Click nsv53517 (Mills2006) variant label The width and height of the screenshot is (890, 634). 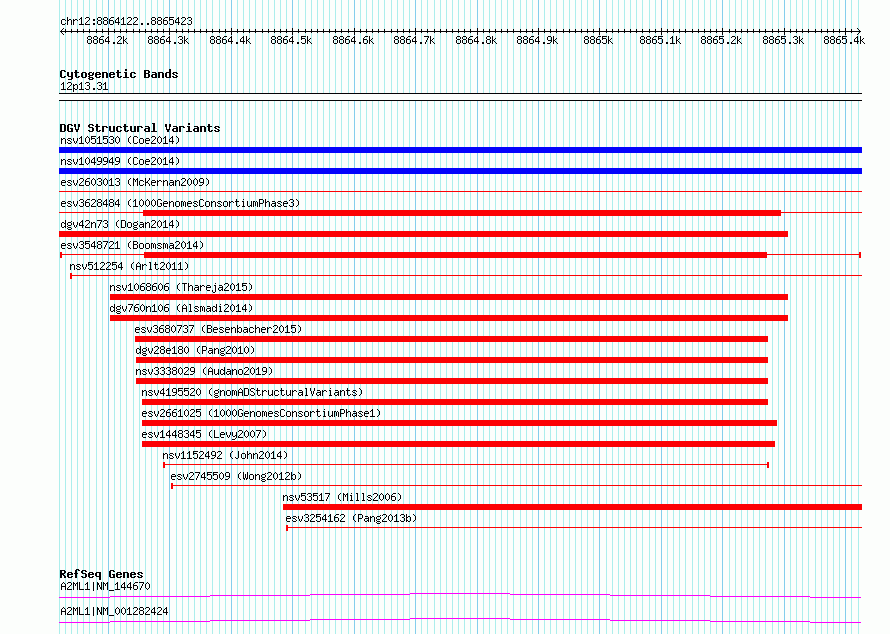[x=342, y=497]
